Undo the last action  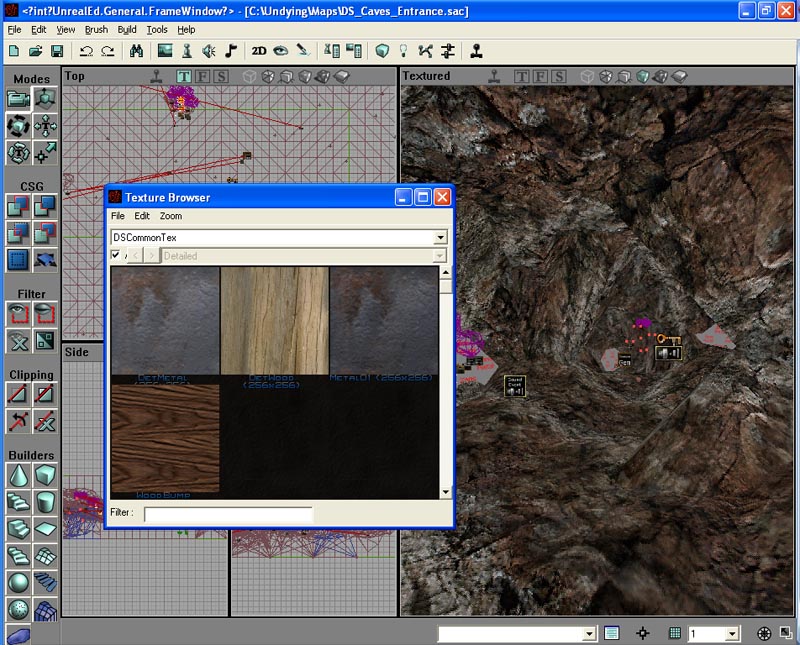[86, 51]
